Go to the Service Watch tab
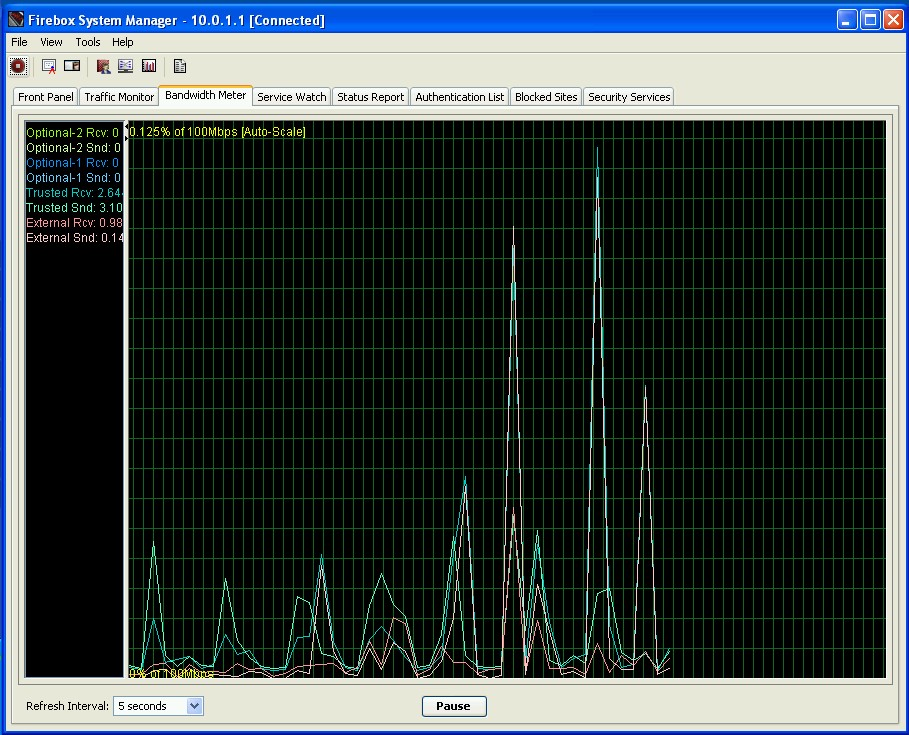Screen dimensions: 909x735 [291, 97]
